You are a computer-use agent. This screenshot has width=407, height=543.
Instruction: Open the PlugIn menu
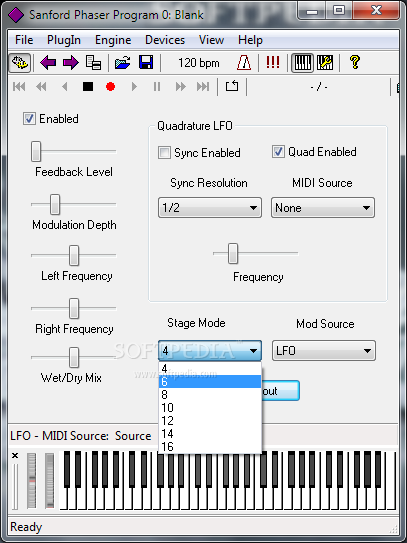(x=64, y=40)
